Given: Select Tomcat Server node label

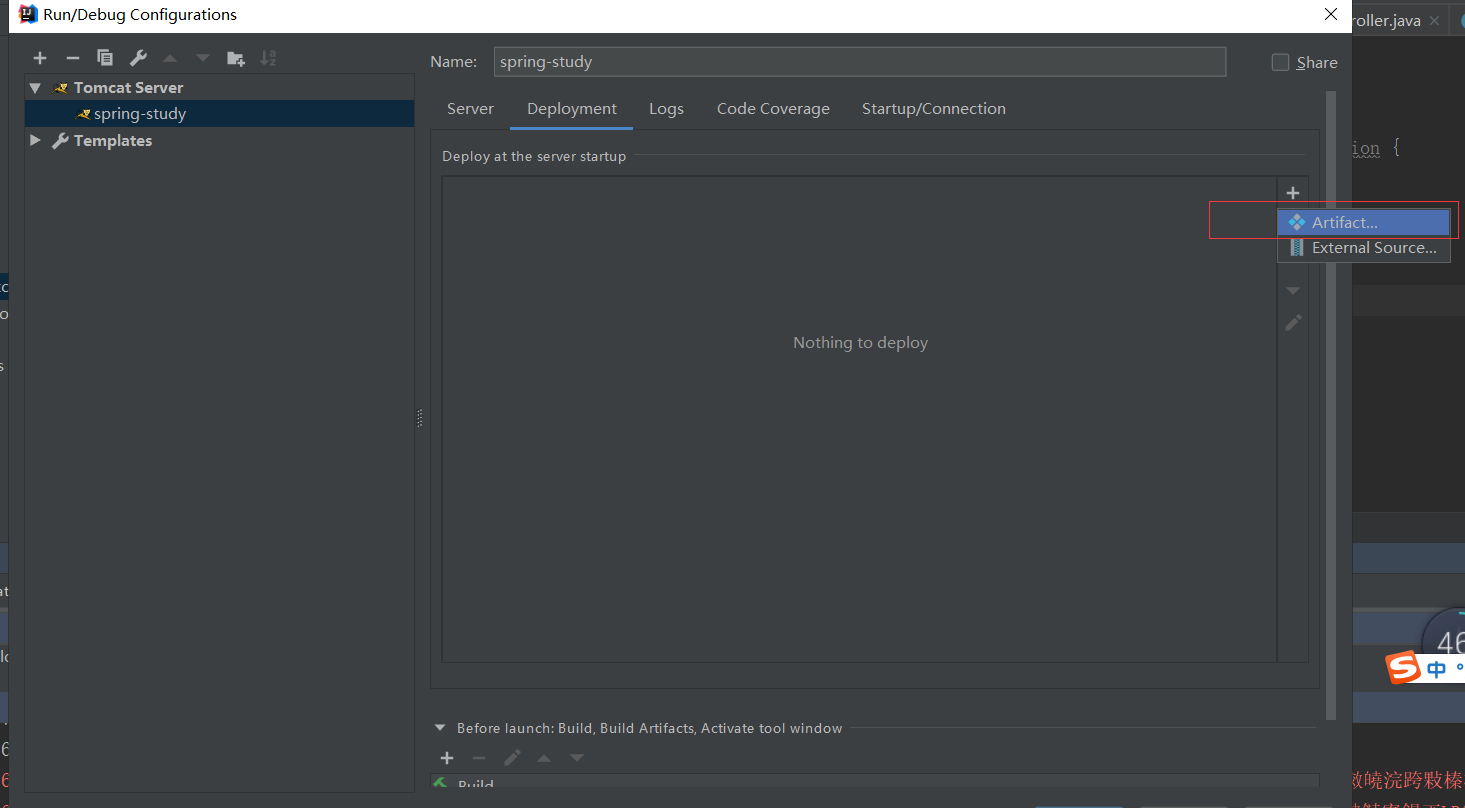Looking at the screenshot, I should click(128, 88).
